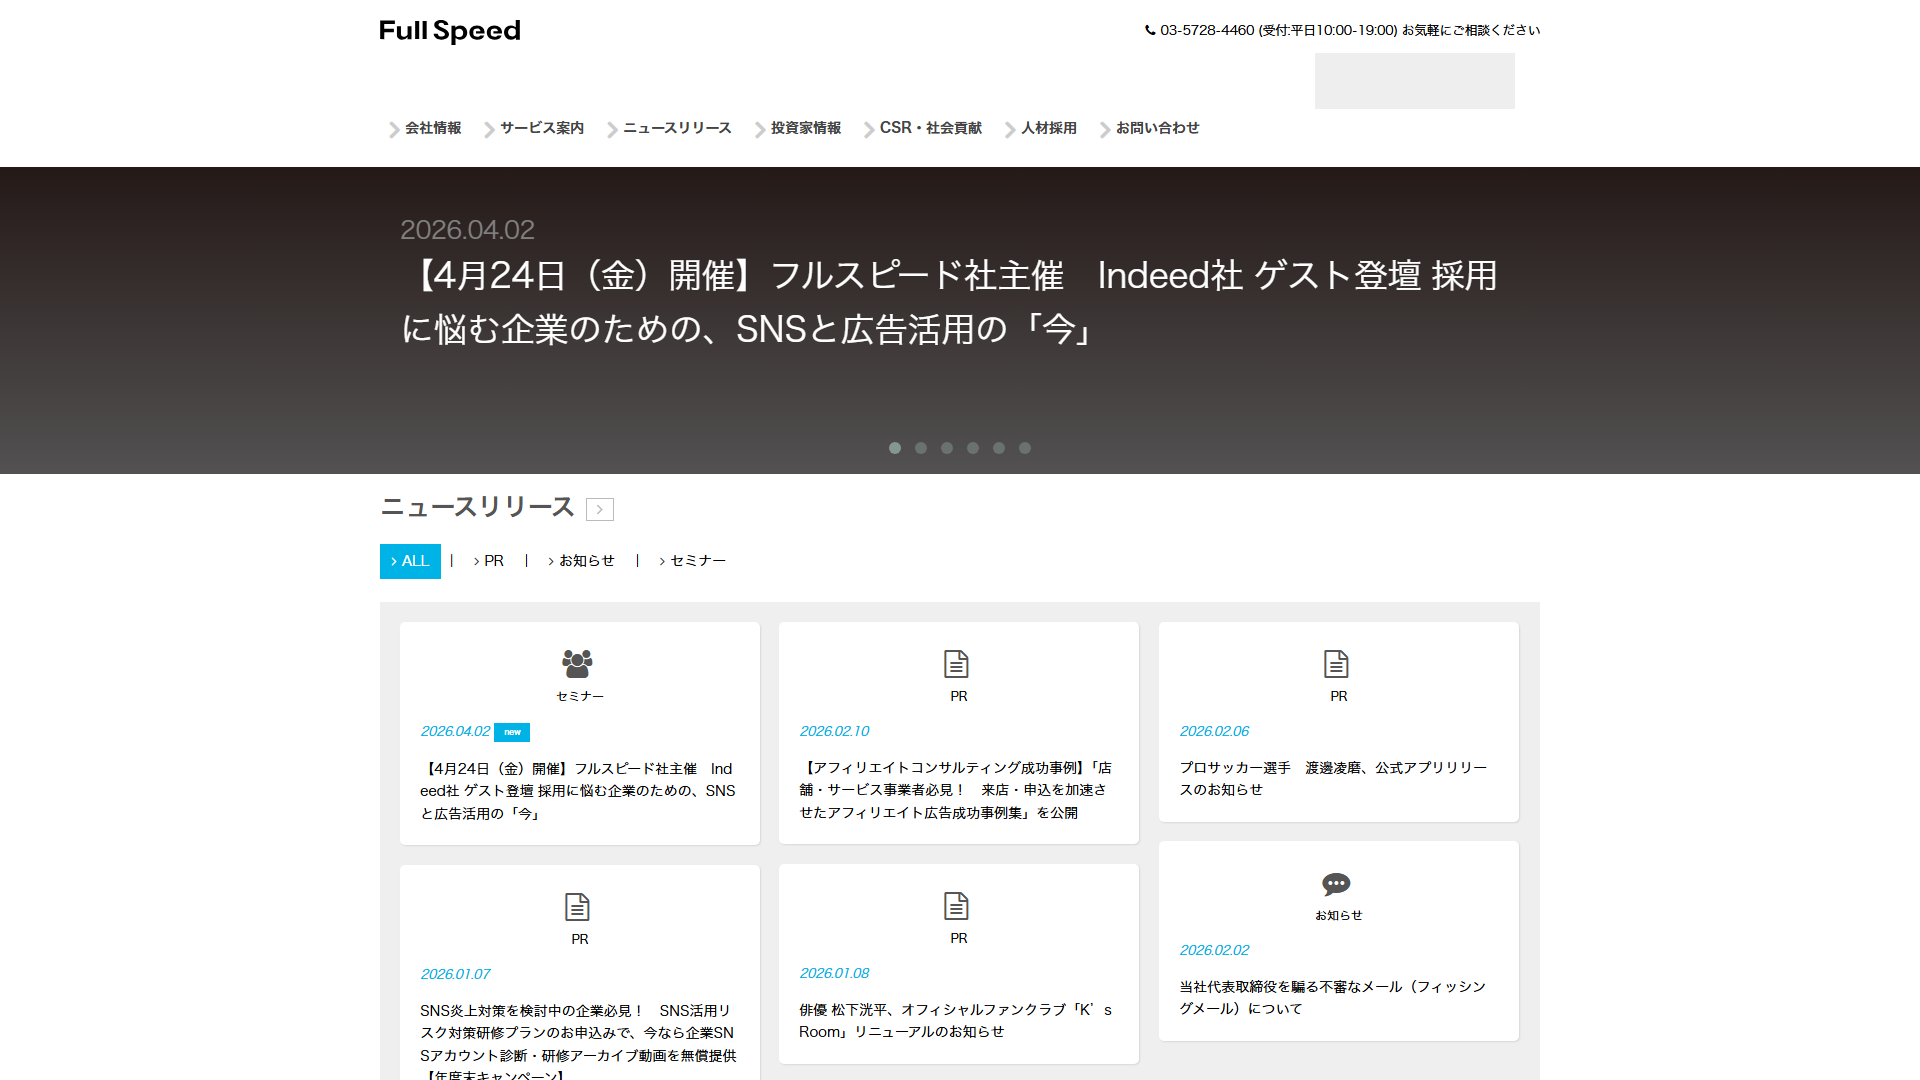Open the arrow button beside ニュースリリース heading
Viewport: 1920px width, 1080px height.
pyautogui.click(x=600, y=509)
